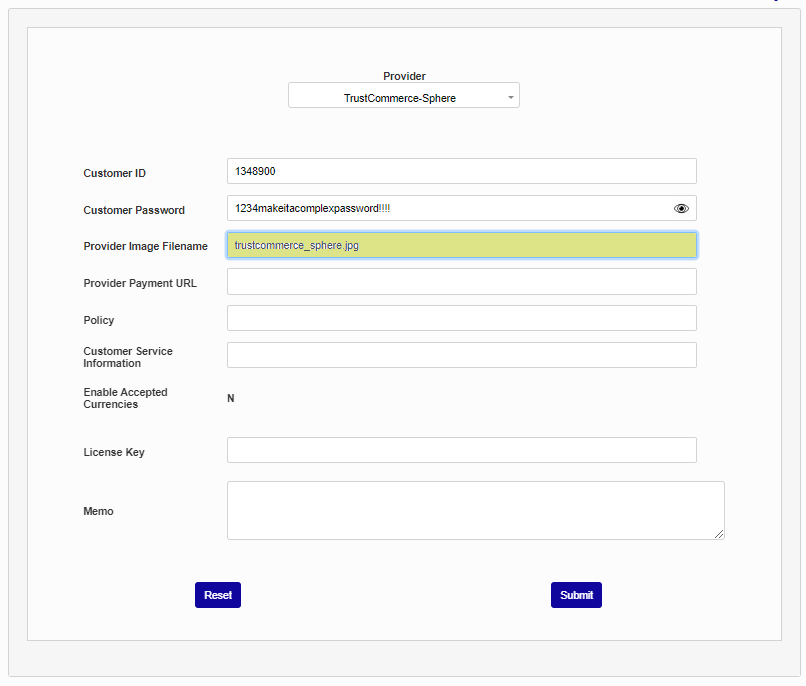
Task: Click the Provider Image Filename label
Action: point(145,246)
